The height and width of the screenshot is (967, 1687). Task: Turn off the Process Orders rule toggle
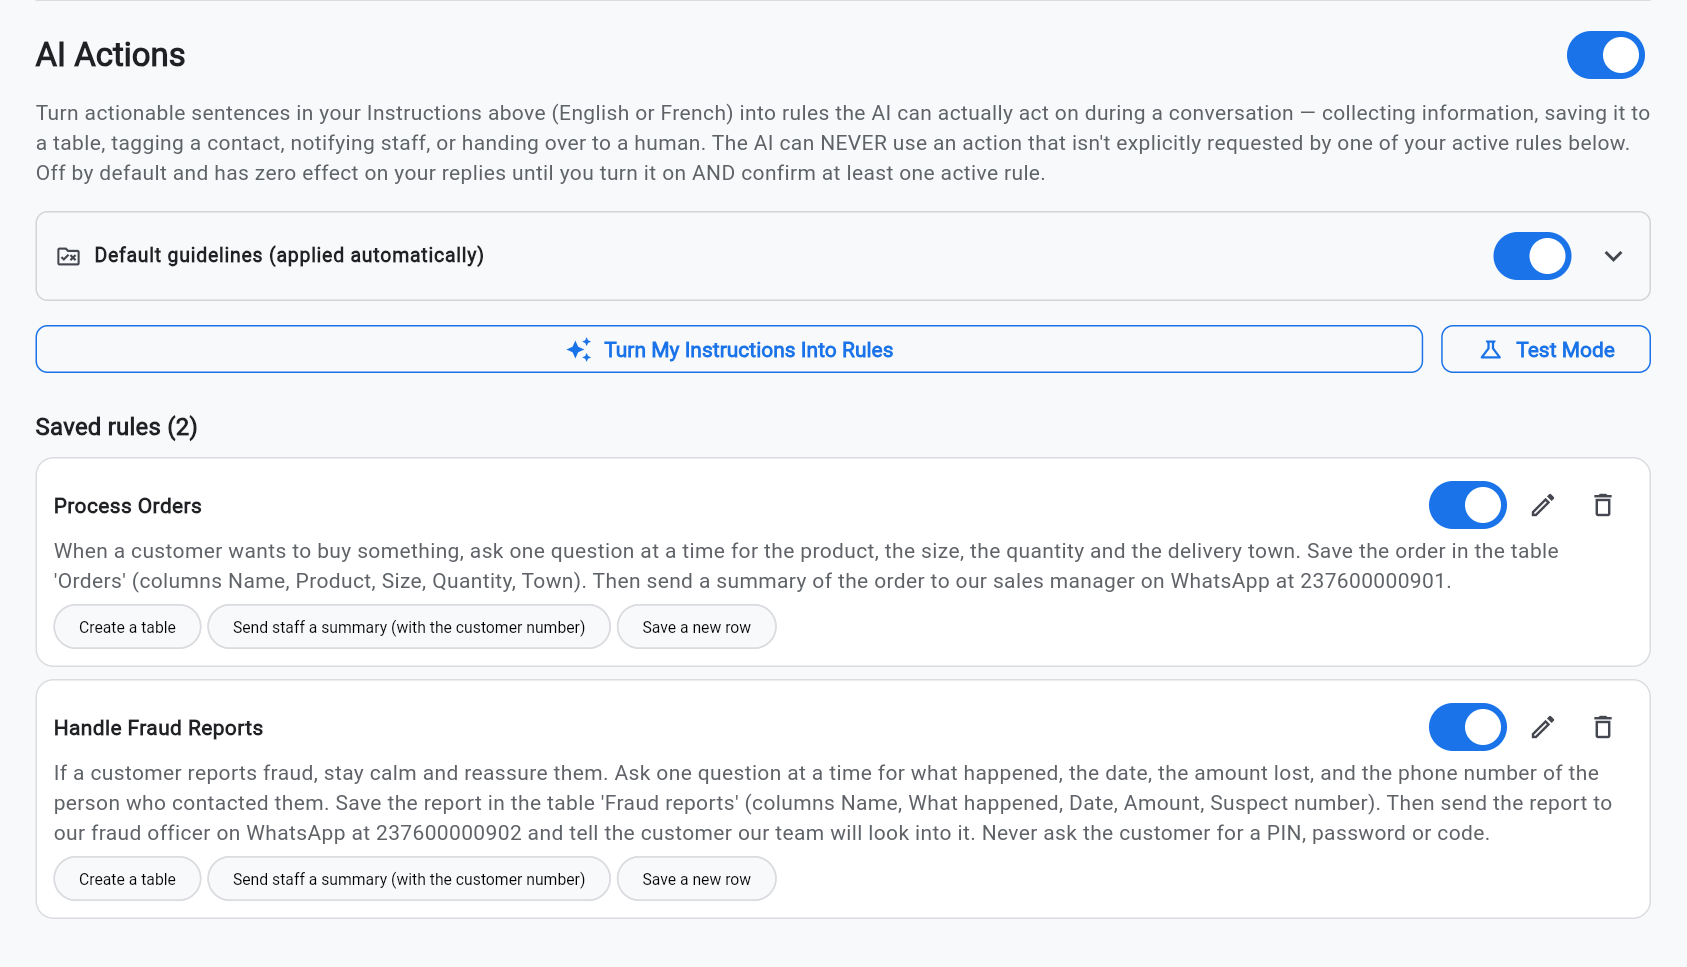point(1468,505)
